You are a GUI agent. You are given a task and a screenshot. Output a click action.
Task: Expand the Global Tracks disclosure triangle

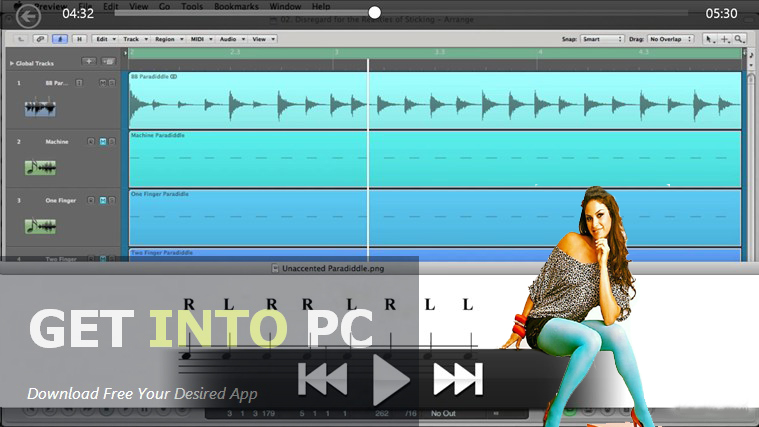[x=12, y=63]
